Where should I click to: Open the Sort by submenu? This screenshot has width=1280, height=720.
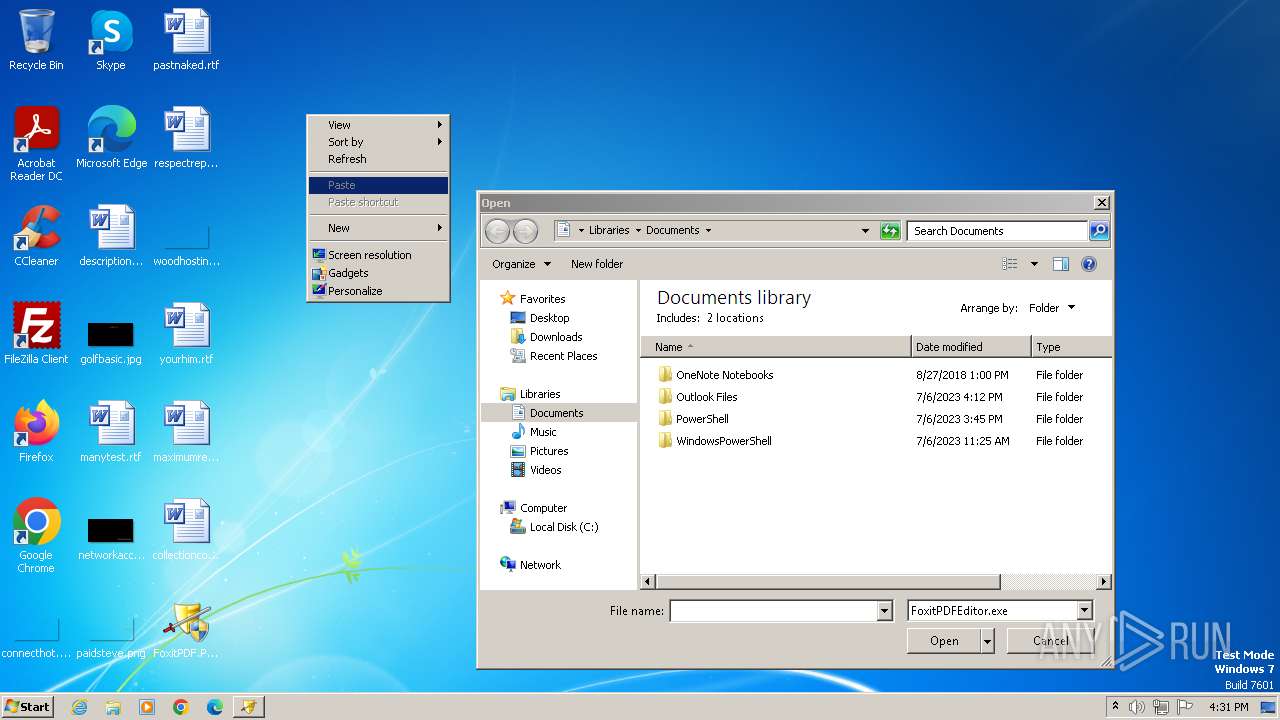378,142
